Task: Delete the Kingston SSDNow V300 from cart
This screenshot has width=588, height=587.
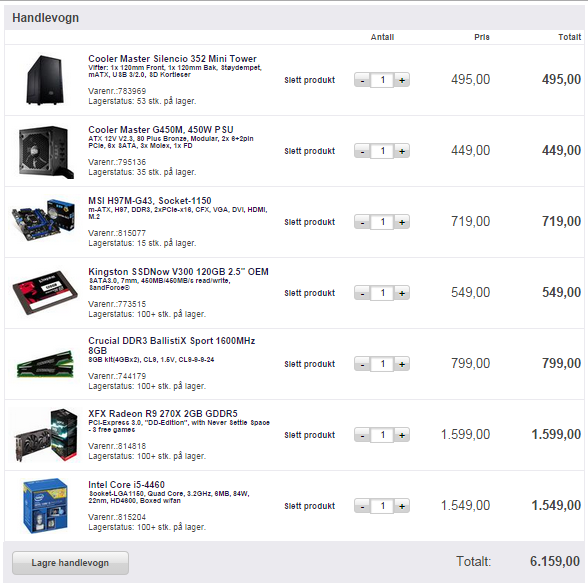Action: 309,293
